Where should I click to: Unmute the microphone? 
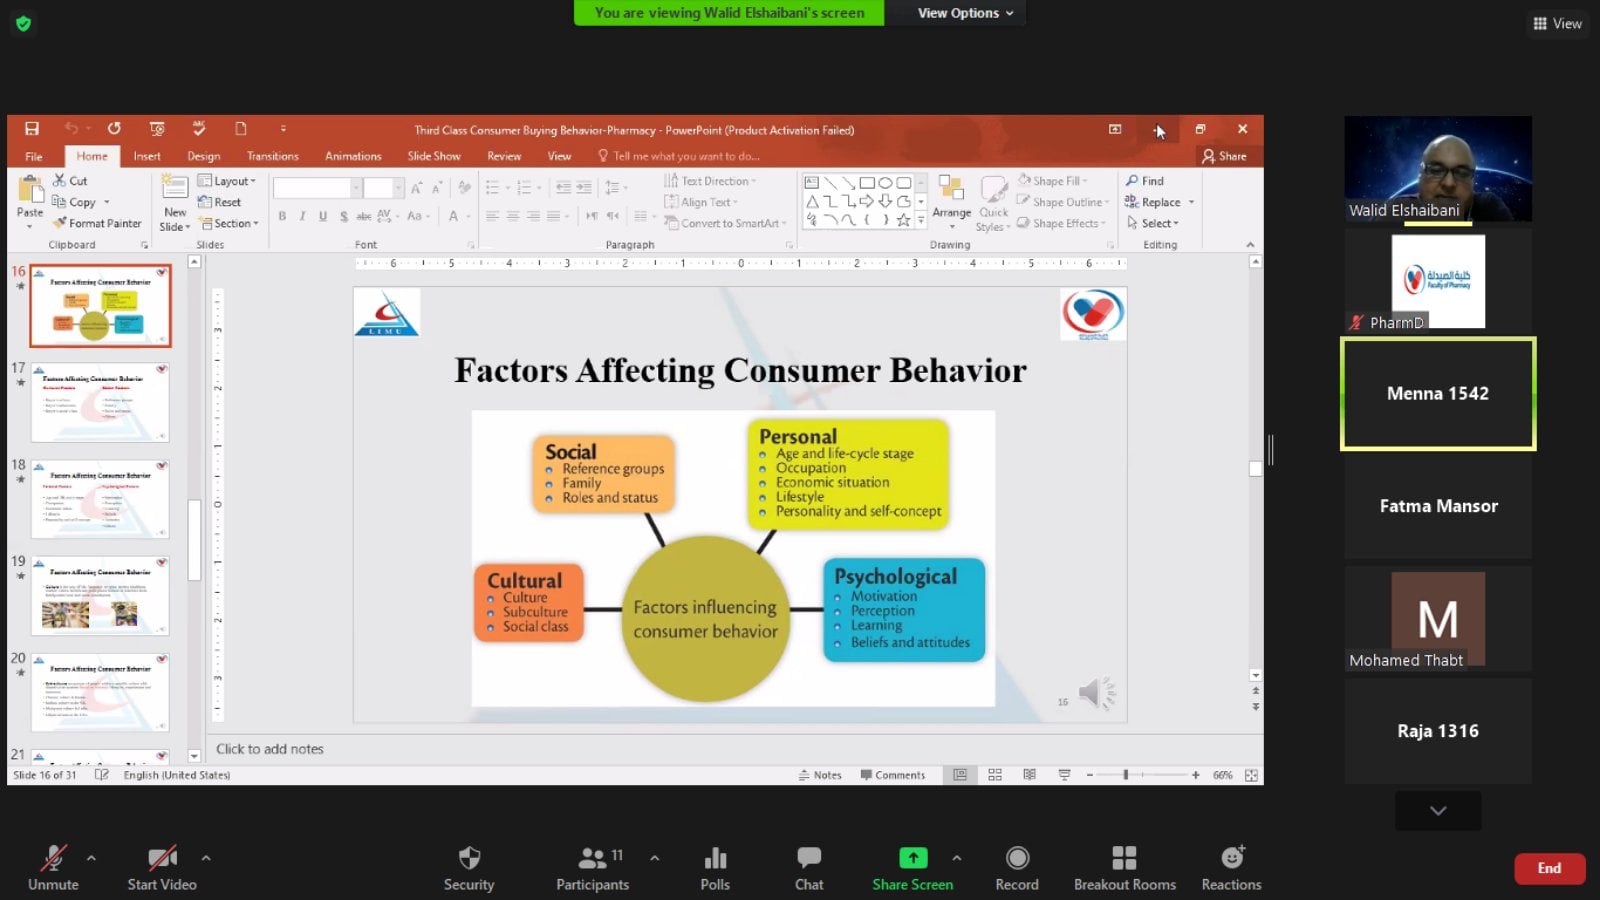pyautogui.click(x=53, y=868)
